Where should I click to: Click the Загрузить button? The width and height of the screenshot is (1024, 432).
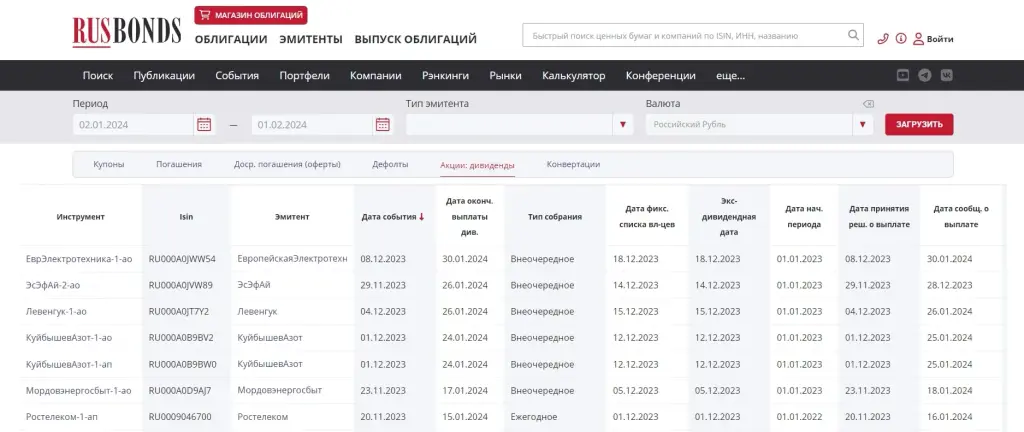click(919, 125)
